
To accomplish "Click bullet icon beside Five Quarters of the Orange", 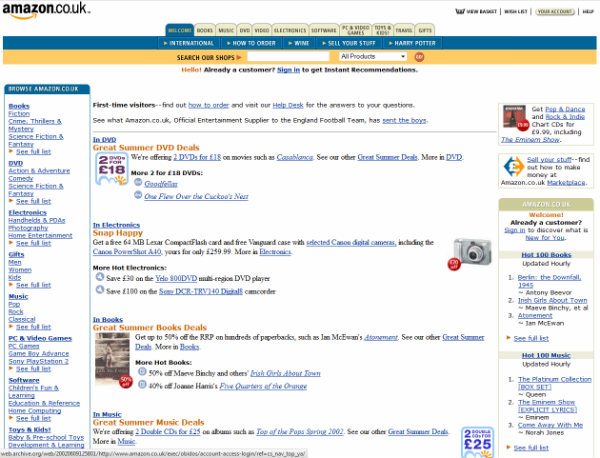I will click(x=142, y=384).
